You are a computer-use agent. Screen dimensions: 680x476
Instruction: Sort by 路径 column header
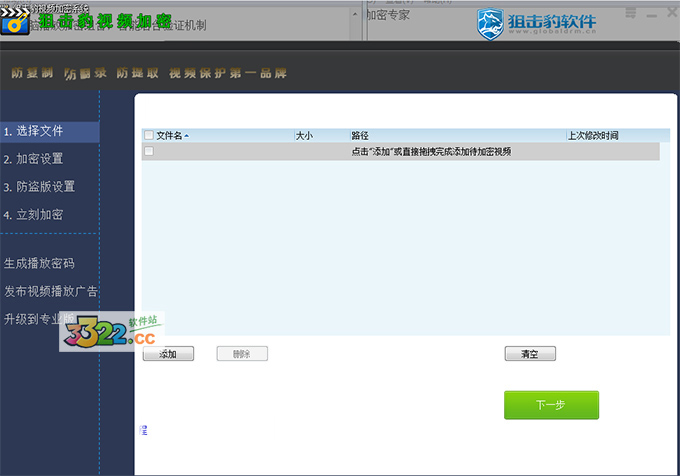point(458,135)
